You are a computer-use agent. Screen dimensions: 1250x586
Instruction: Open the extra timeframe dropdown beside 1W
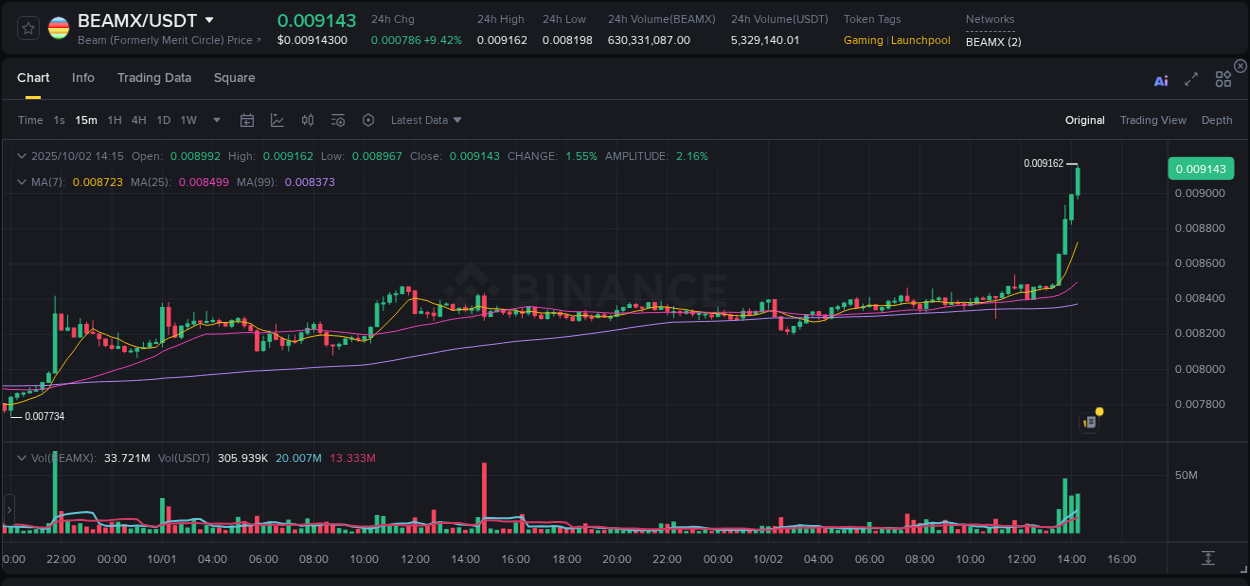[214, 119]
